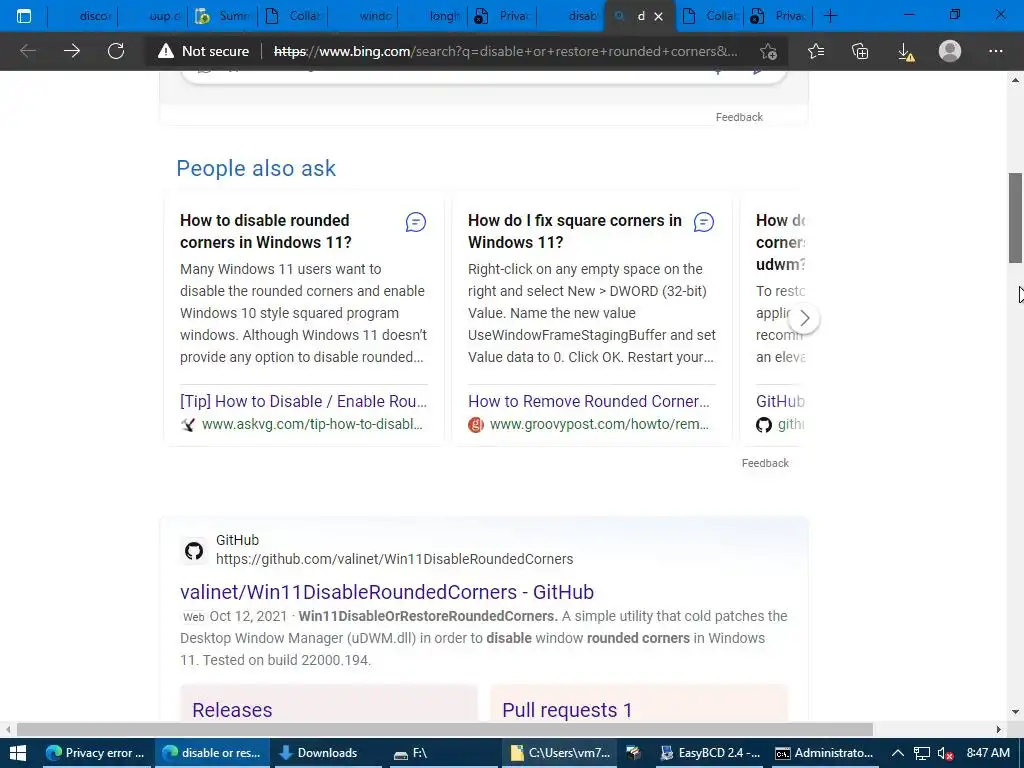Image resolution: width=1024 pixels, height=768 pixels.
Task: Switch to the 'Summ' tab
Action: point(223,16)
